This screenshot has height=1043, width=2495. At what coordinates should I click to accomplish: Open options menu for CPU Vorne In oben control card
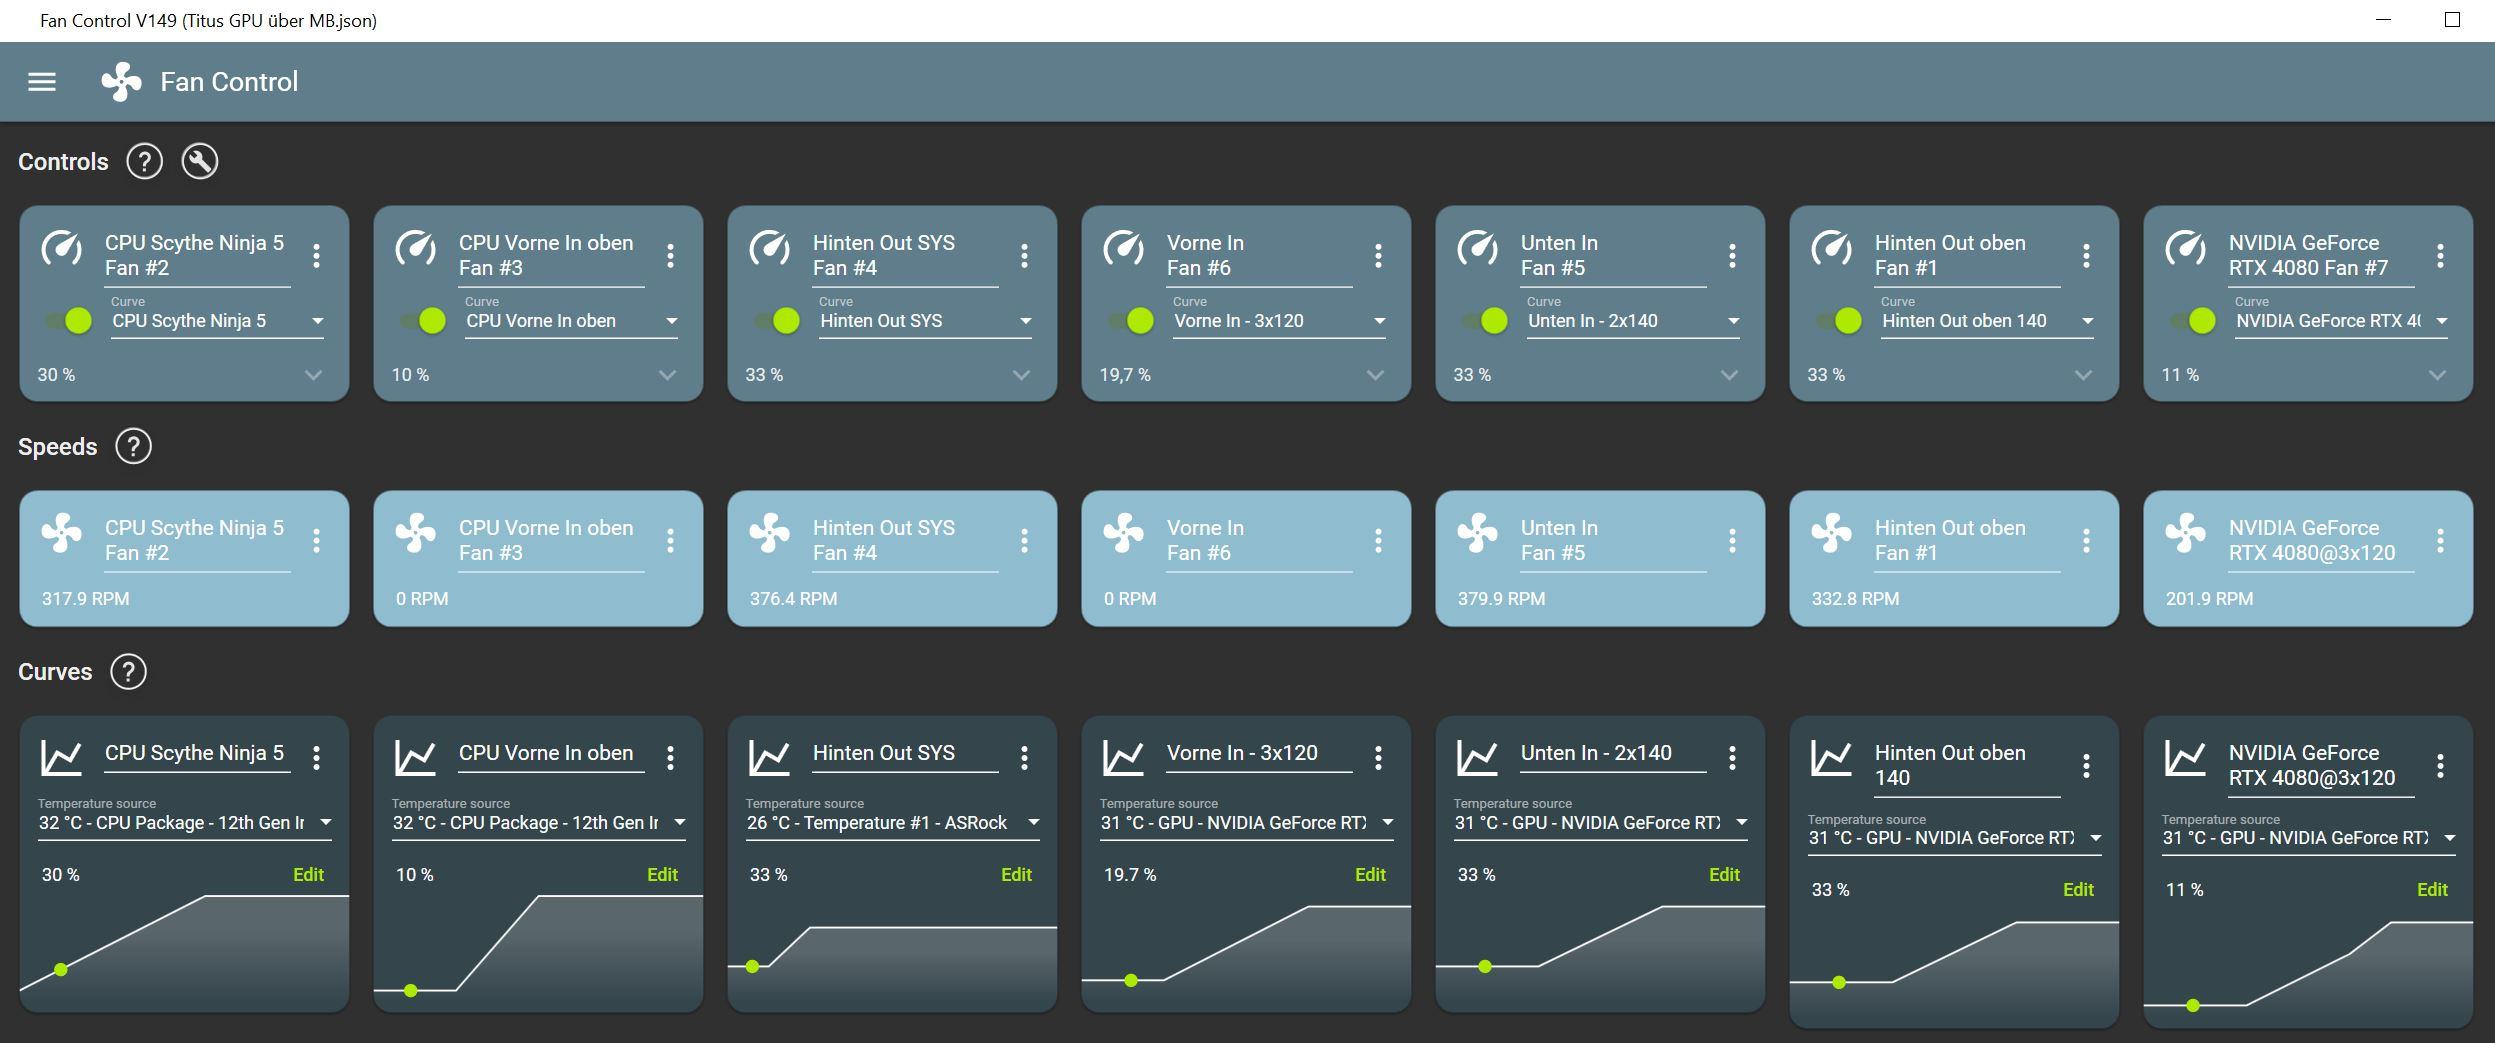tap(671, 256)
